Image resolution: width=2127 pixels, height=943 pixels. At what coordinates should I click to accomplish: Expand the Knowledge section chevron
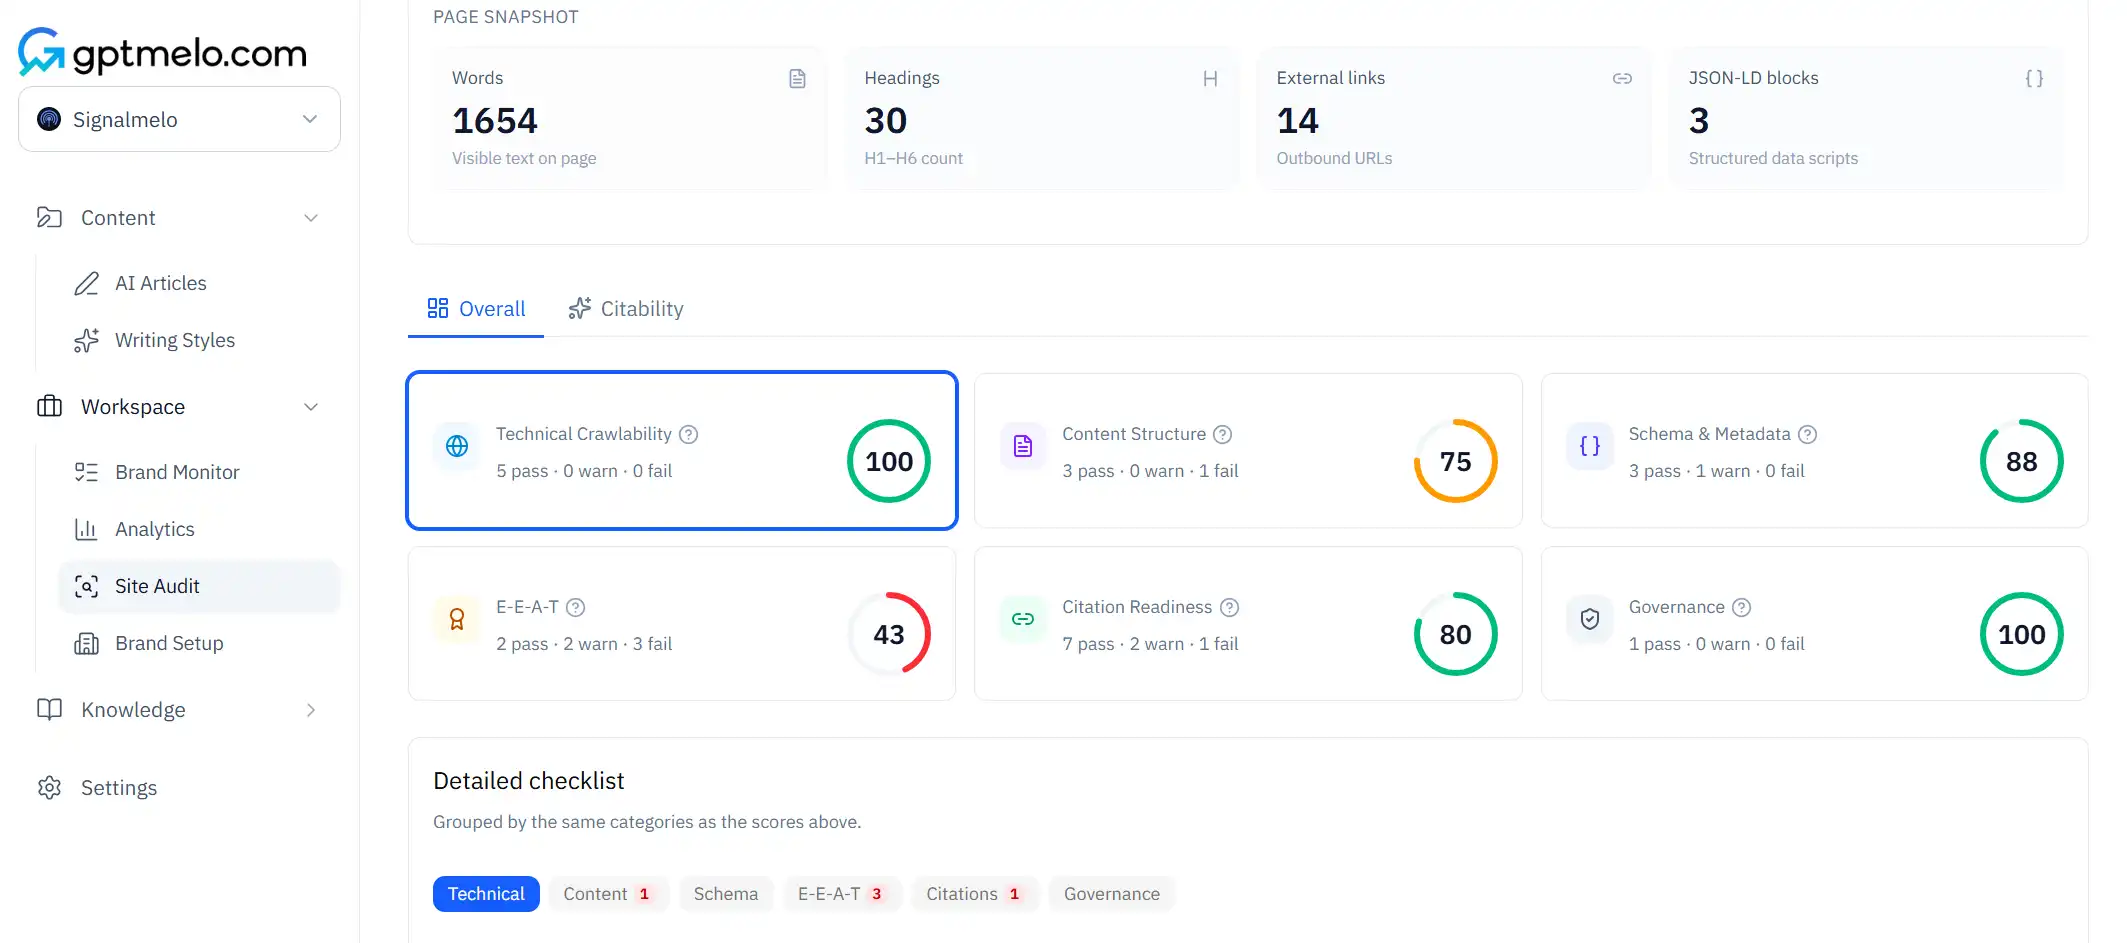(311, 710)
